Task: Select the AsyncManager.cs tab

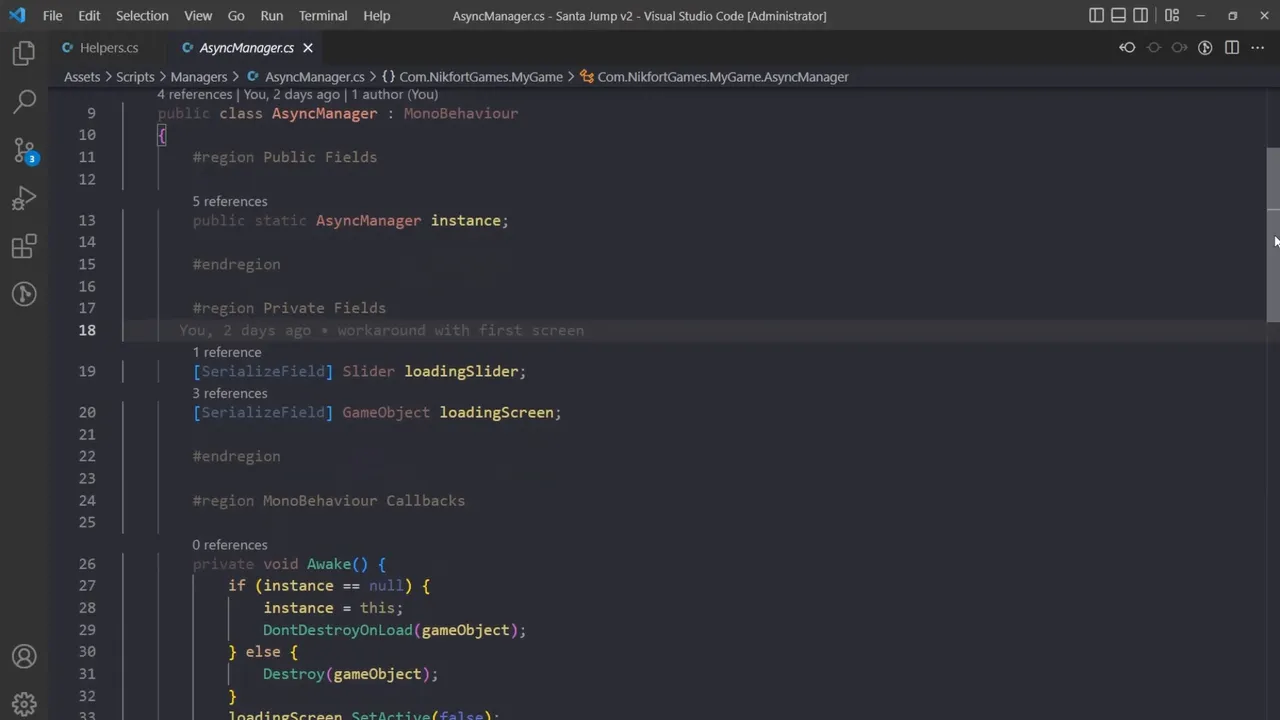Action: (246, 48)
